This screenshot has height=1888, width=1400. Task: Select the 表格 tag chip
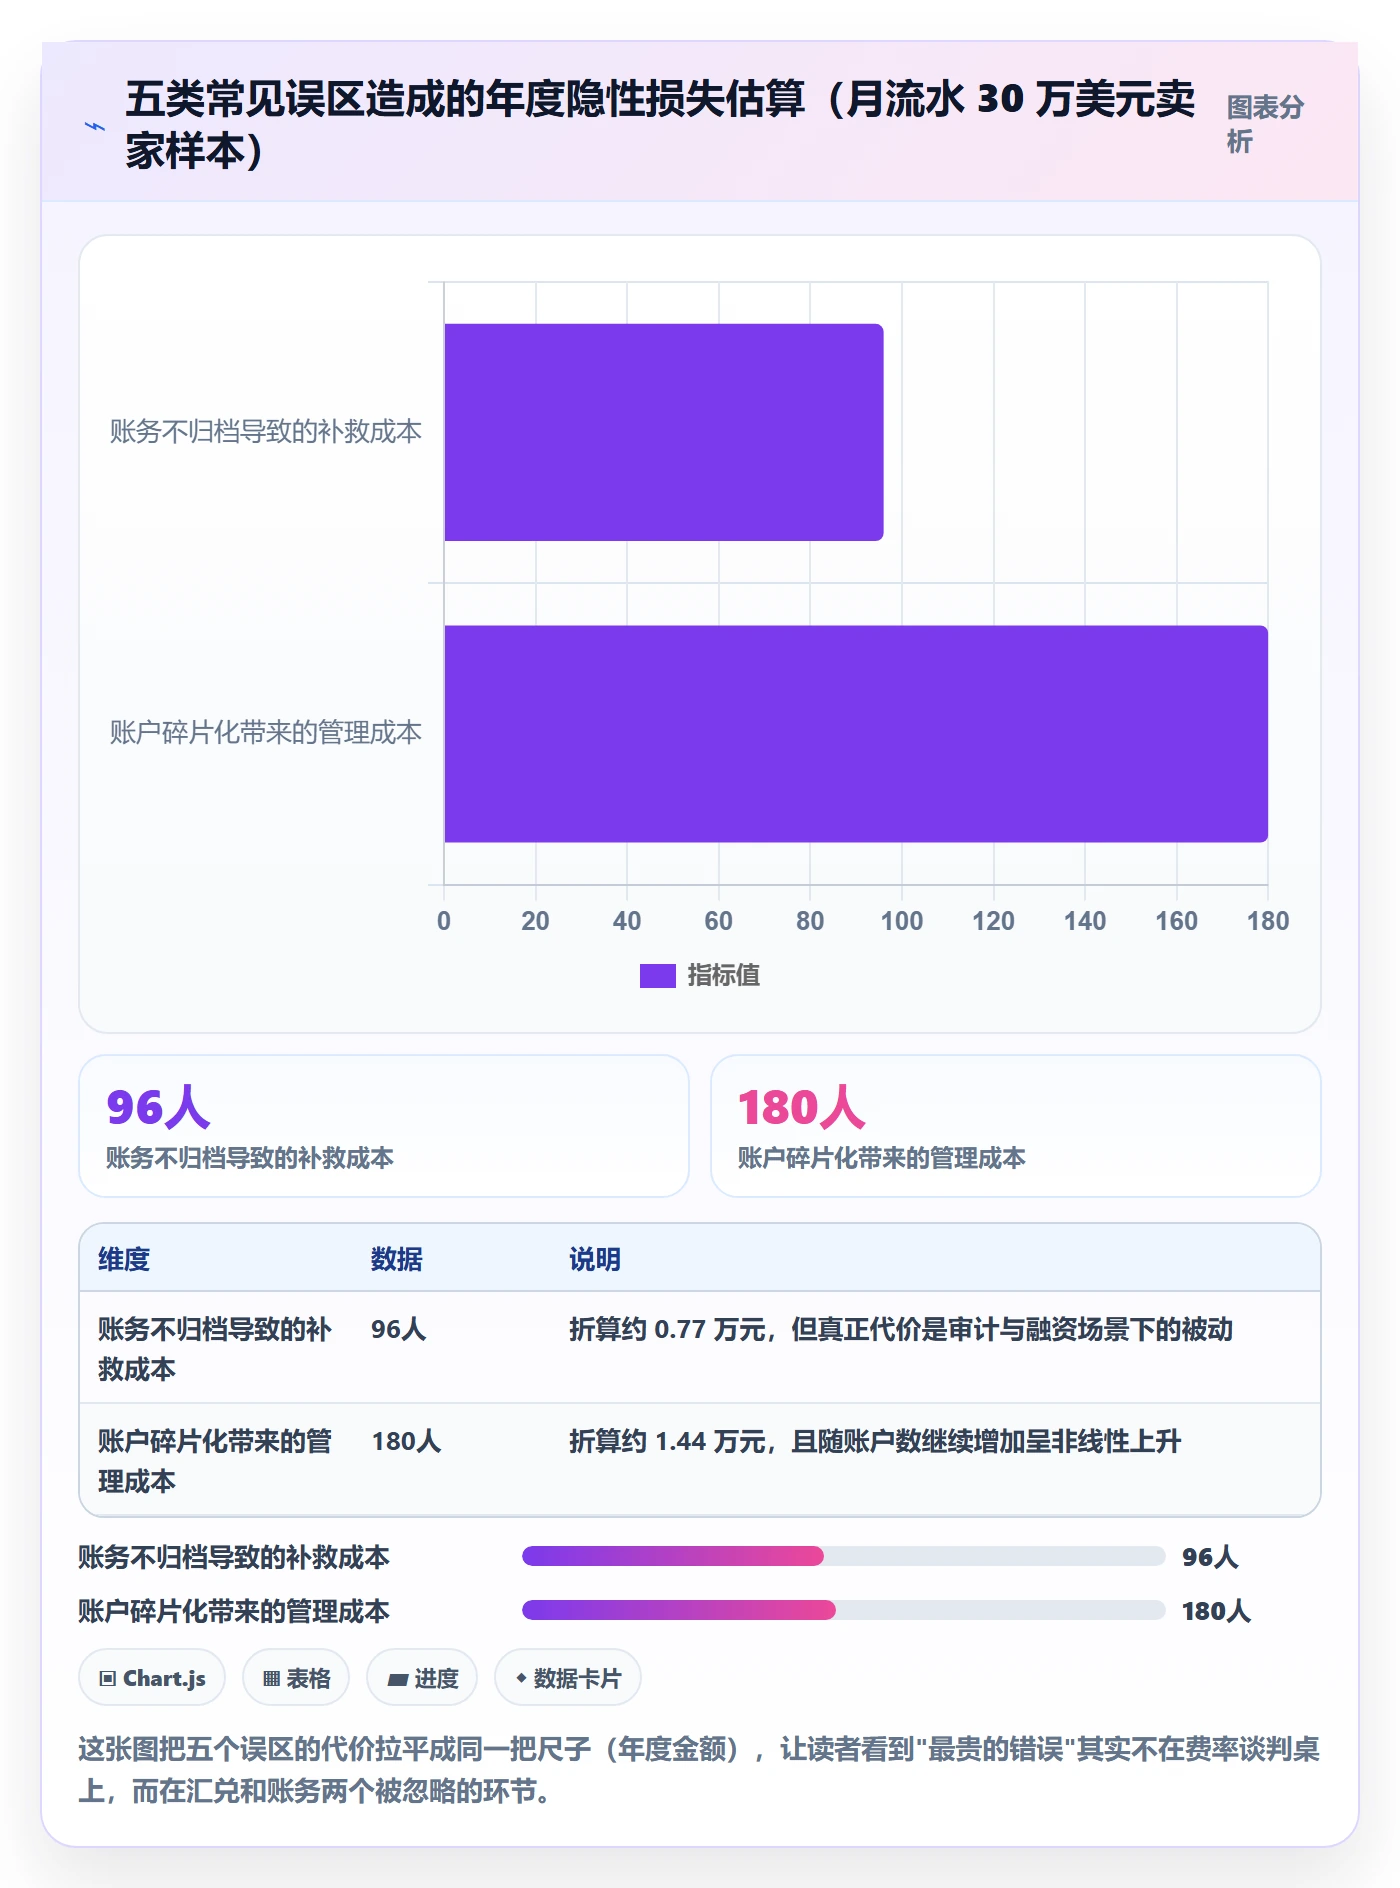tap(296, 1678)
